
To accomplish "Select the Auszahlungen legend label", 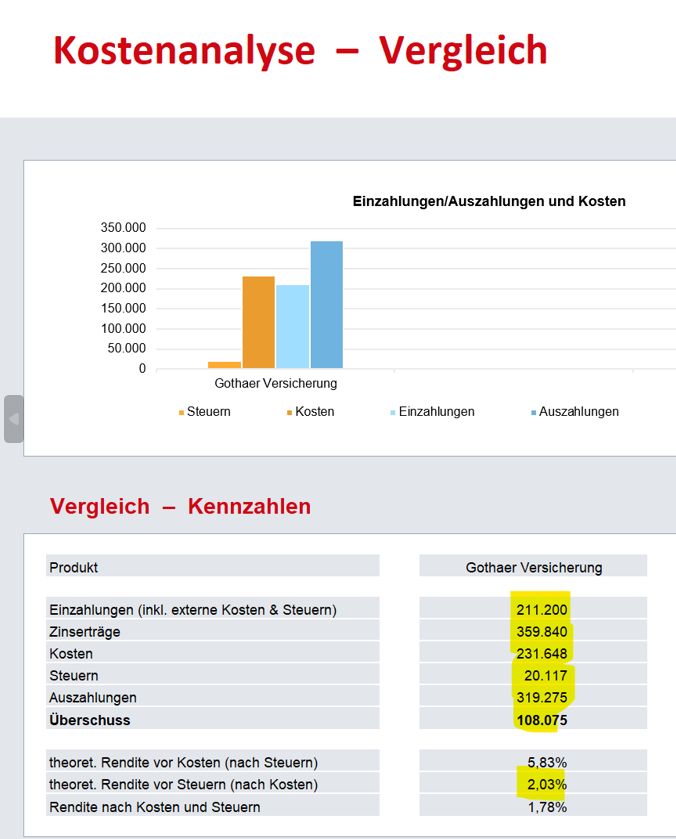I will (579, 411).
